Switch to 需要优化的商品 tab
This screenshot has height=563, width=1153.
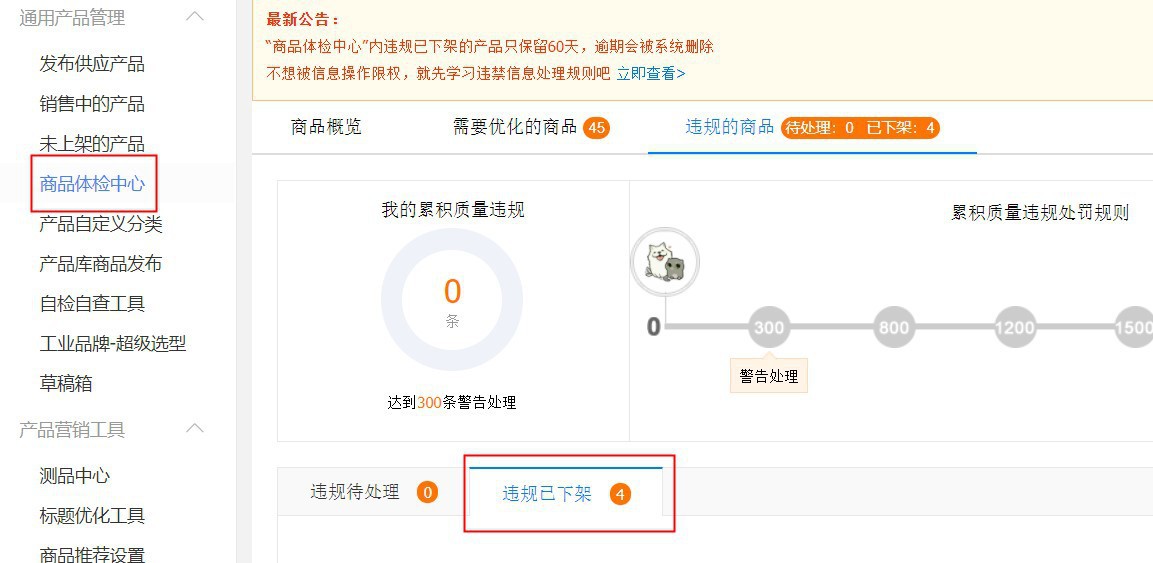pyautogui.click(x=515, y=127)
